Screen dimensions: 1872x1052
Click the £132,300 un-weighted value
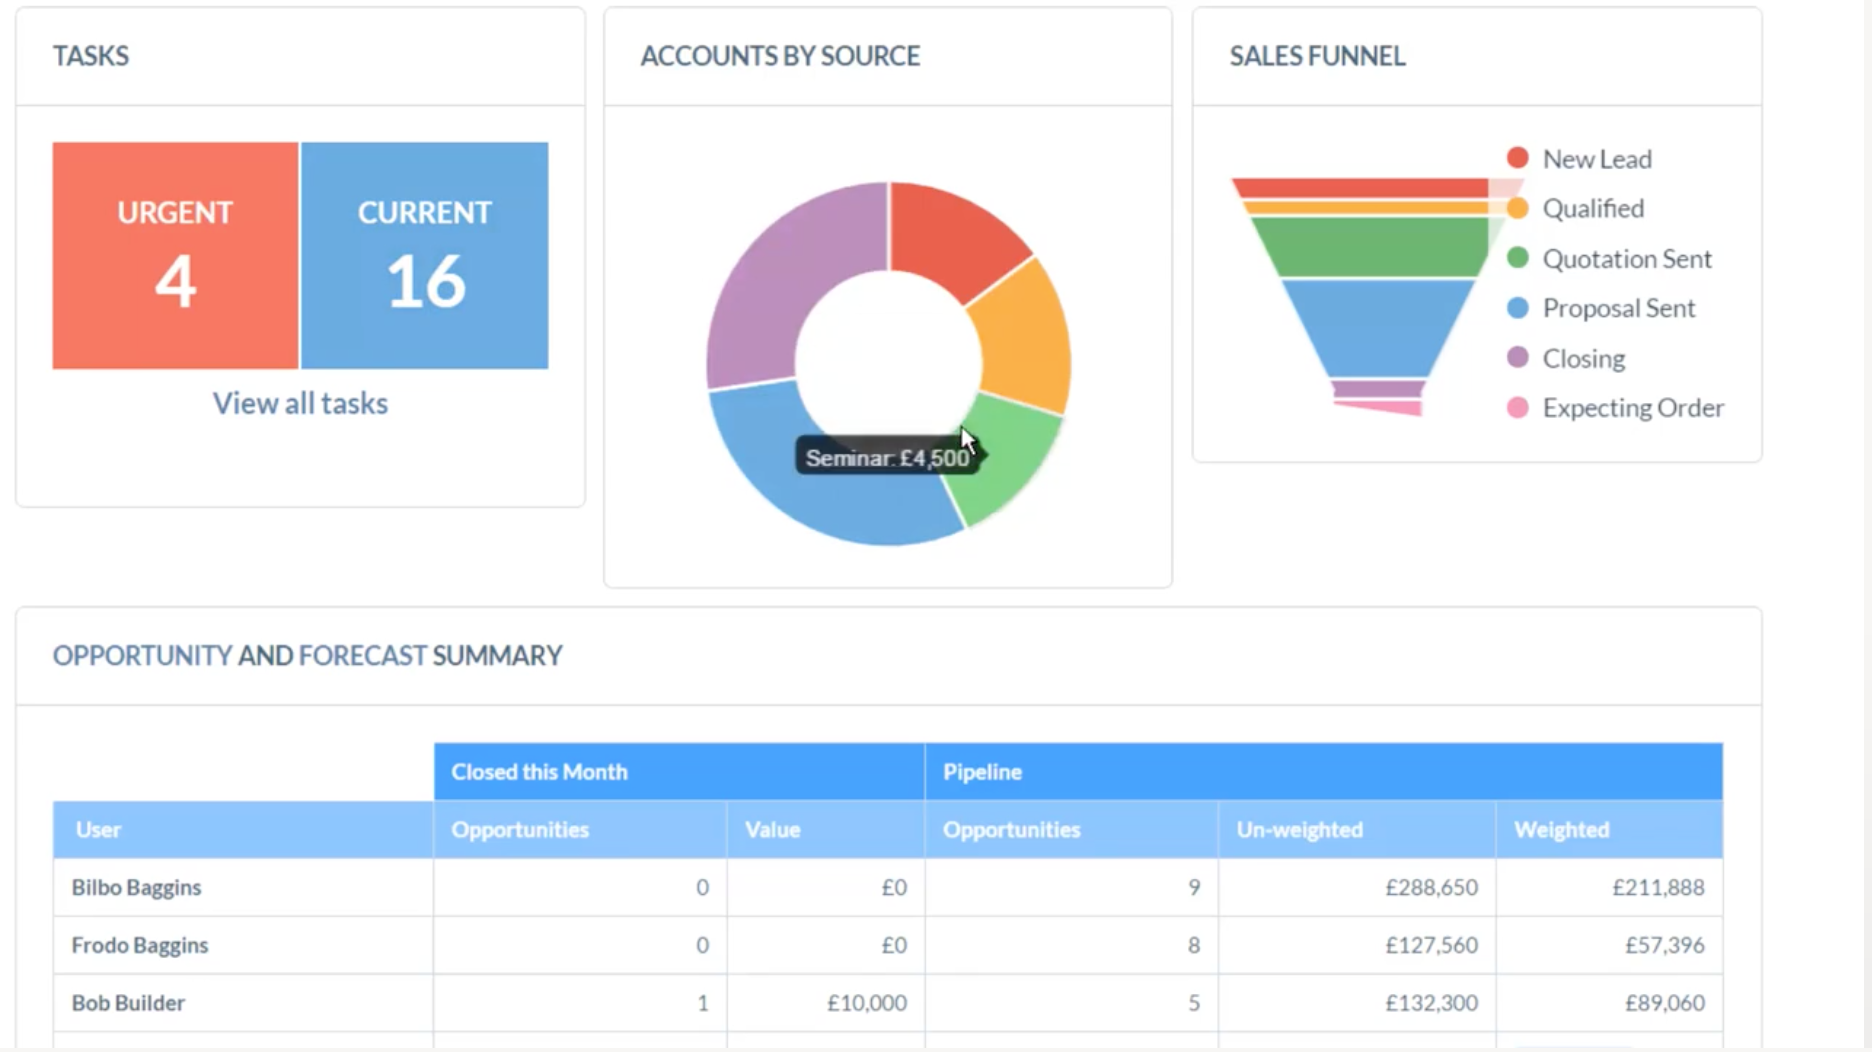point(1431,1003)
